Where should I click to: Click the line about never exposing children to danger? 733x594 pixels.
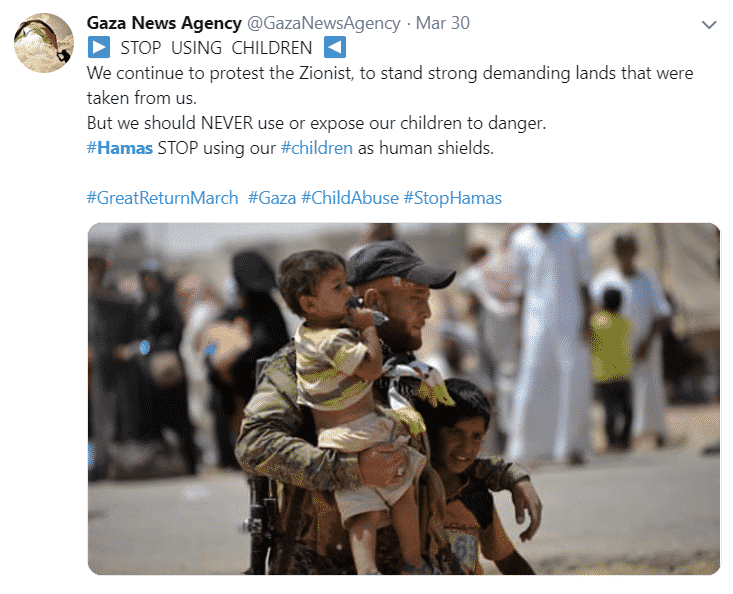316,123
